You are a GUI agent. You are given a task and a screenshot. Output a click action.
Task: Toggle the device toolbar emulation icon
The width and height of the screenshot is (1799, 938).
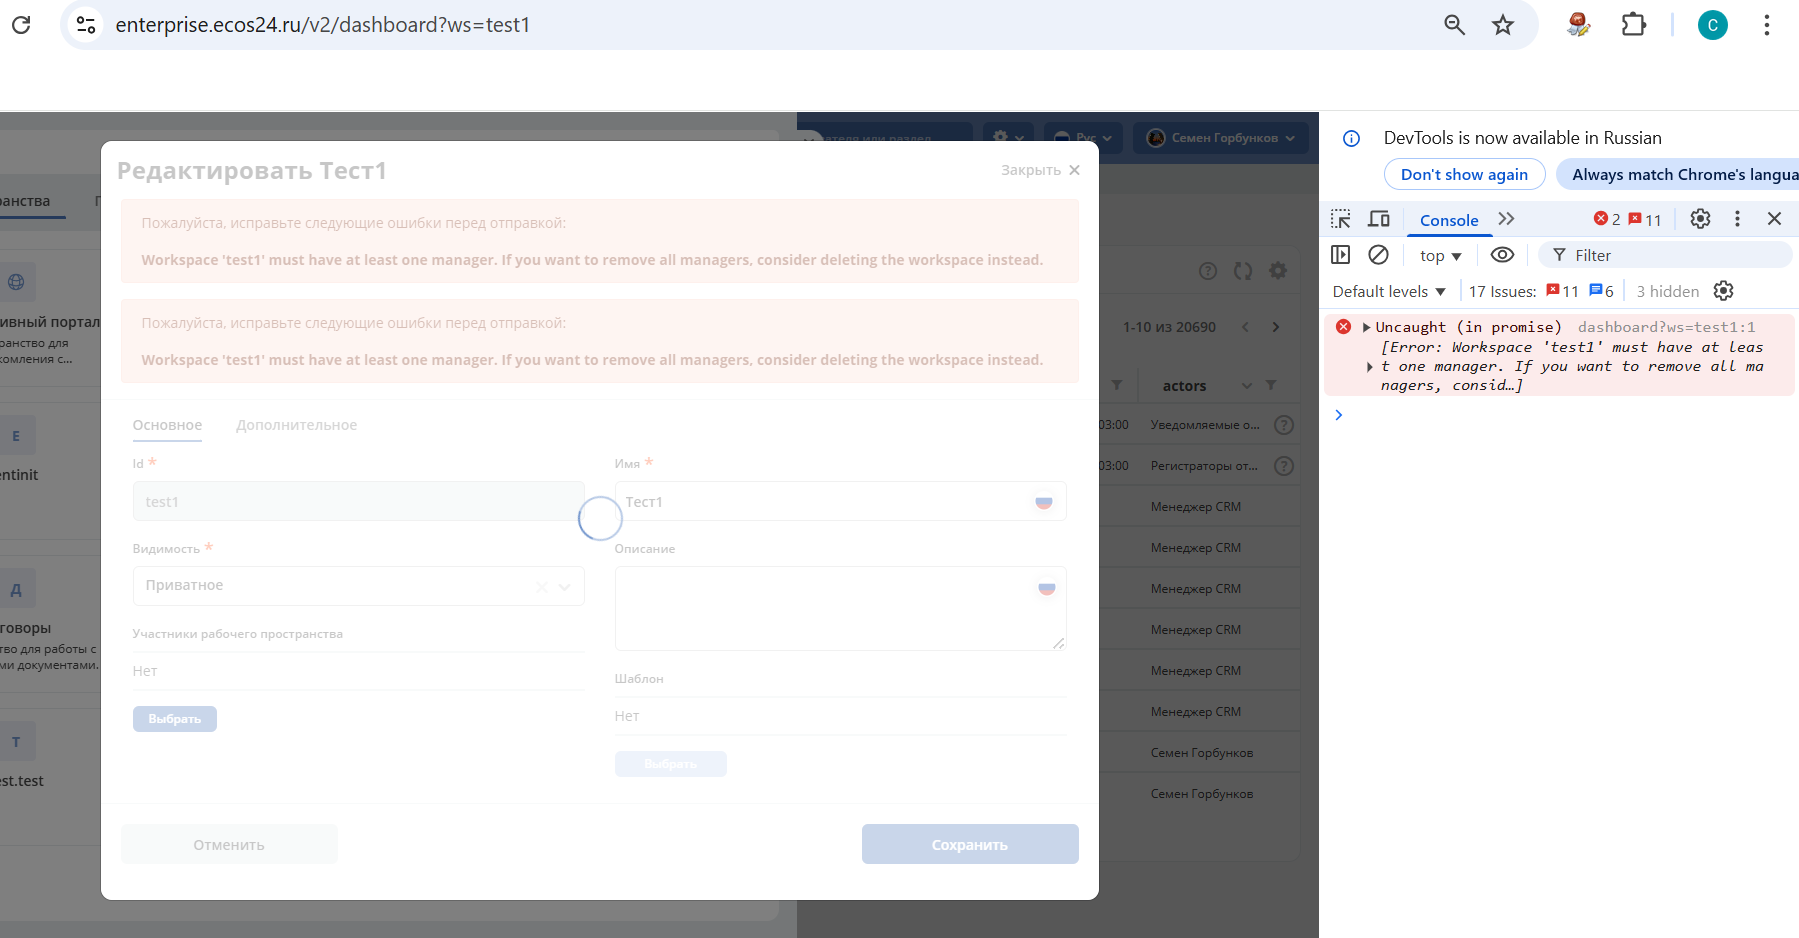point(1379,219)
